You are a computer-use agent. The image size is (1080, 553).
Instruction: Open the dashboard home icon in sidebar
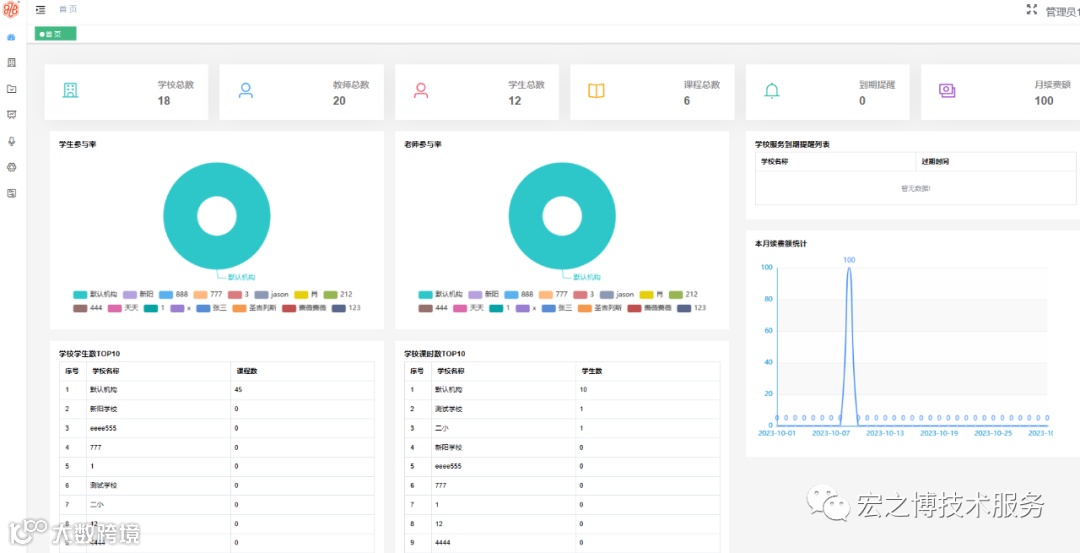click(11, 37)
